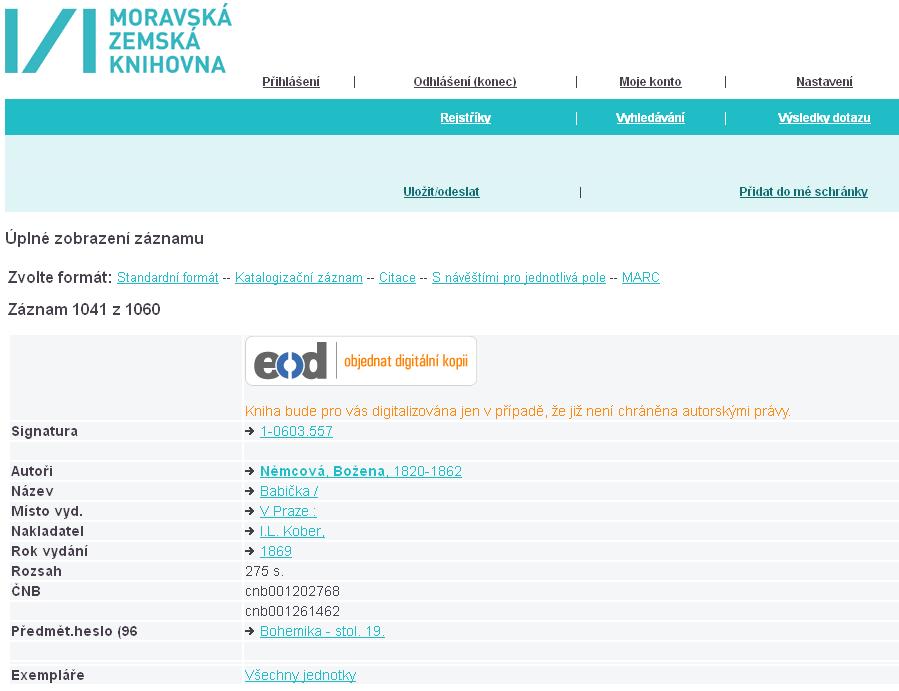
Task: Click the arrow icon beside Autoři
Action: click(x=249, y=471)
